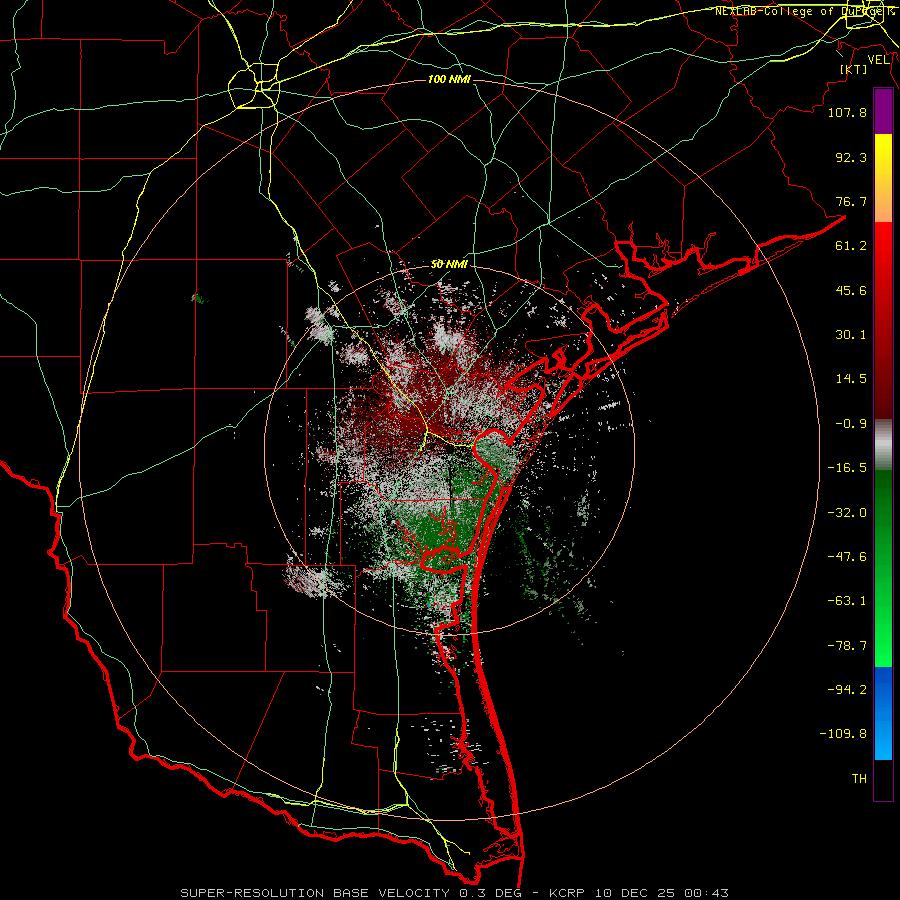Image resolution: width=900 pixels, height=900 pixels.
Task: Click the -32.0 legend value
Action: click(847, 513)
